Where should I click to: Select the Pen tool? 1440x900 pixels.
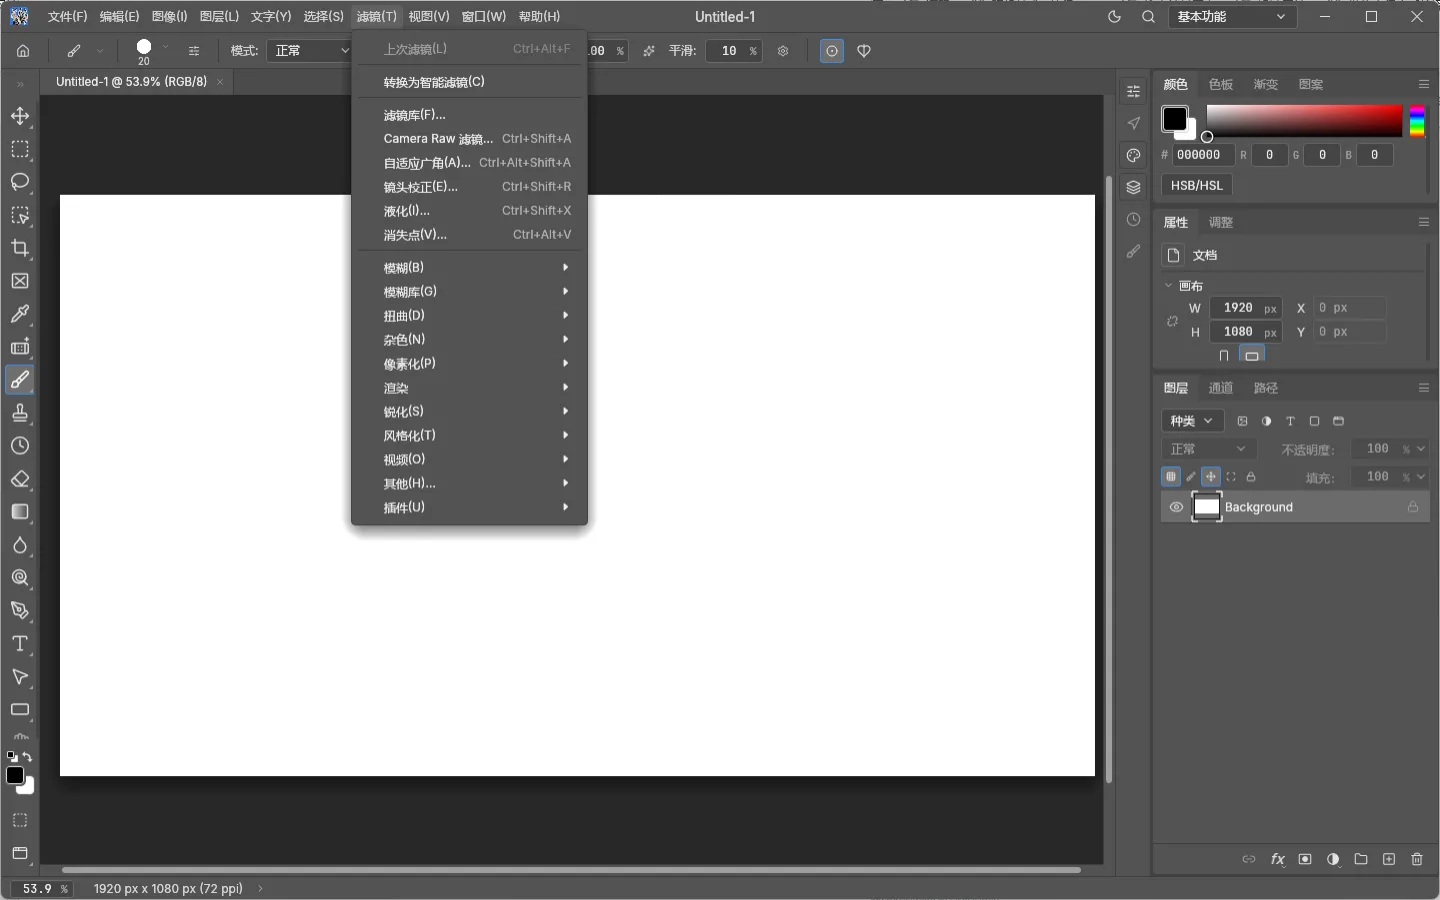tap(20, 611)
